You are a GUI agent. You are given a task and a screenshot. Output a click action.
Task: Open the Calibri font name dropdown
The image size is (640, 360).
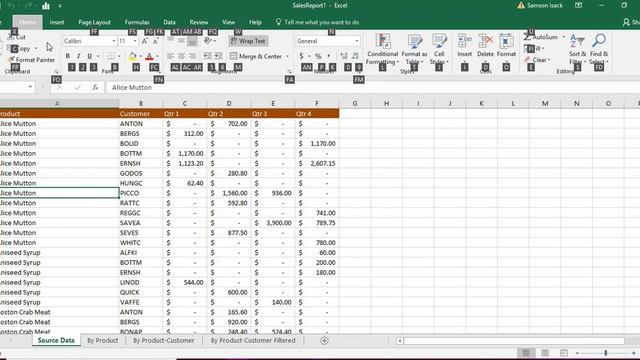click(x=113, y=41)
